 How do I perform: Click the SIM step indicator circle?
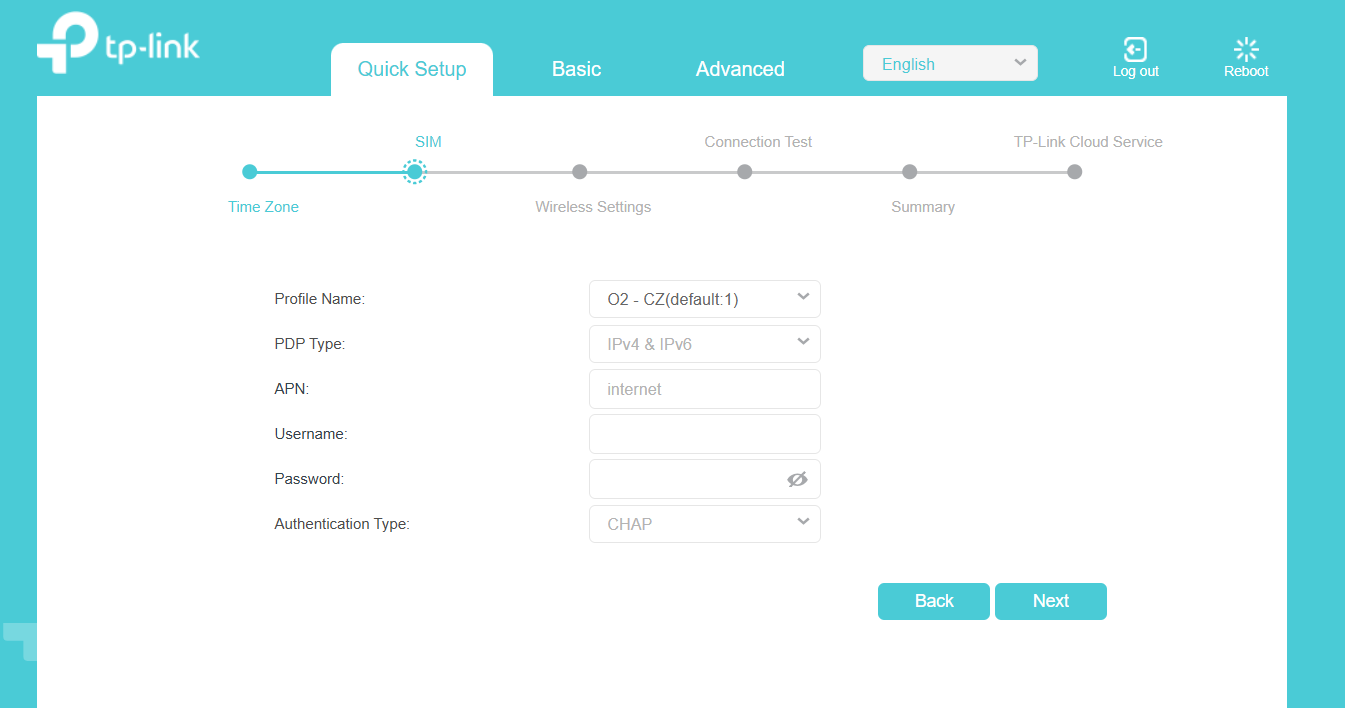point(415,172)
